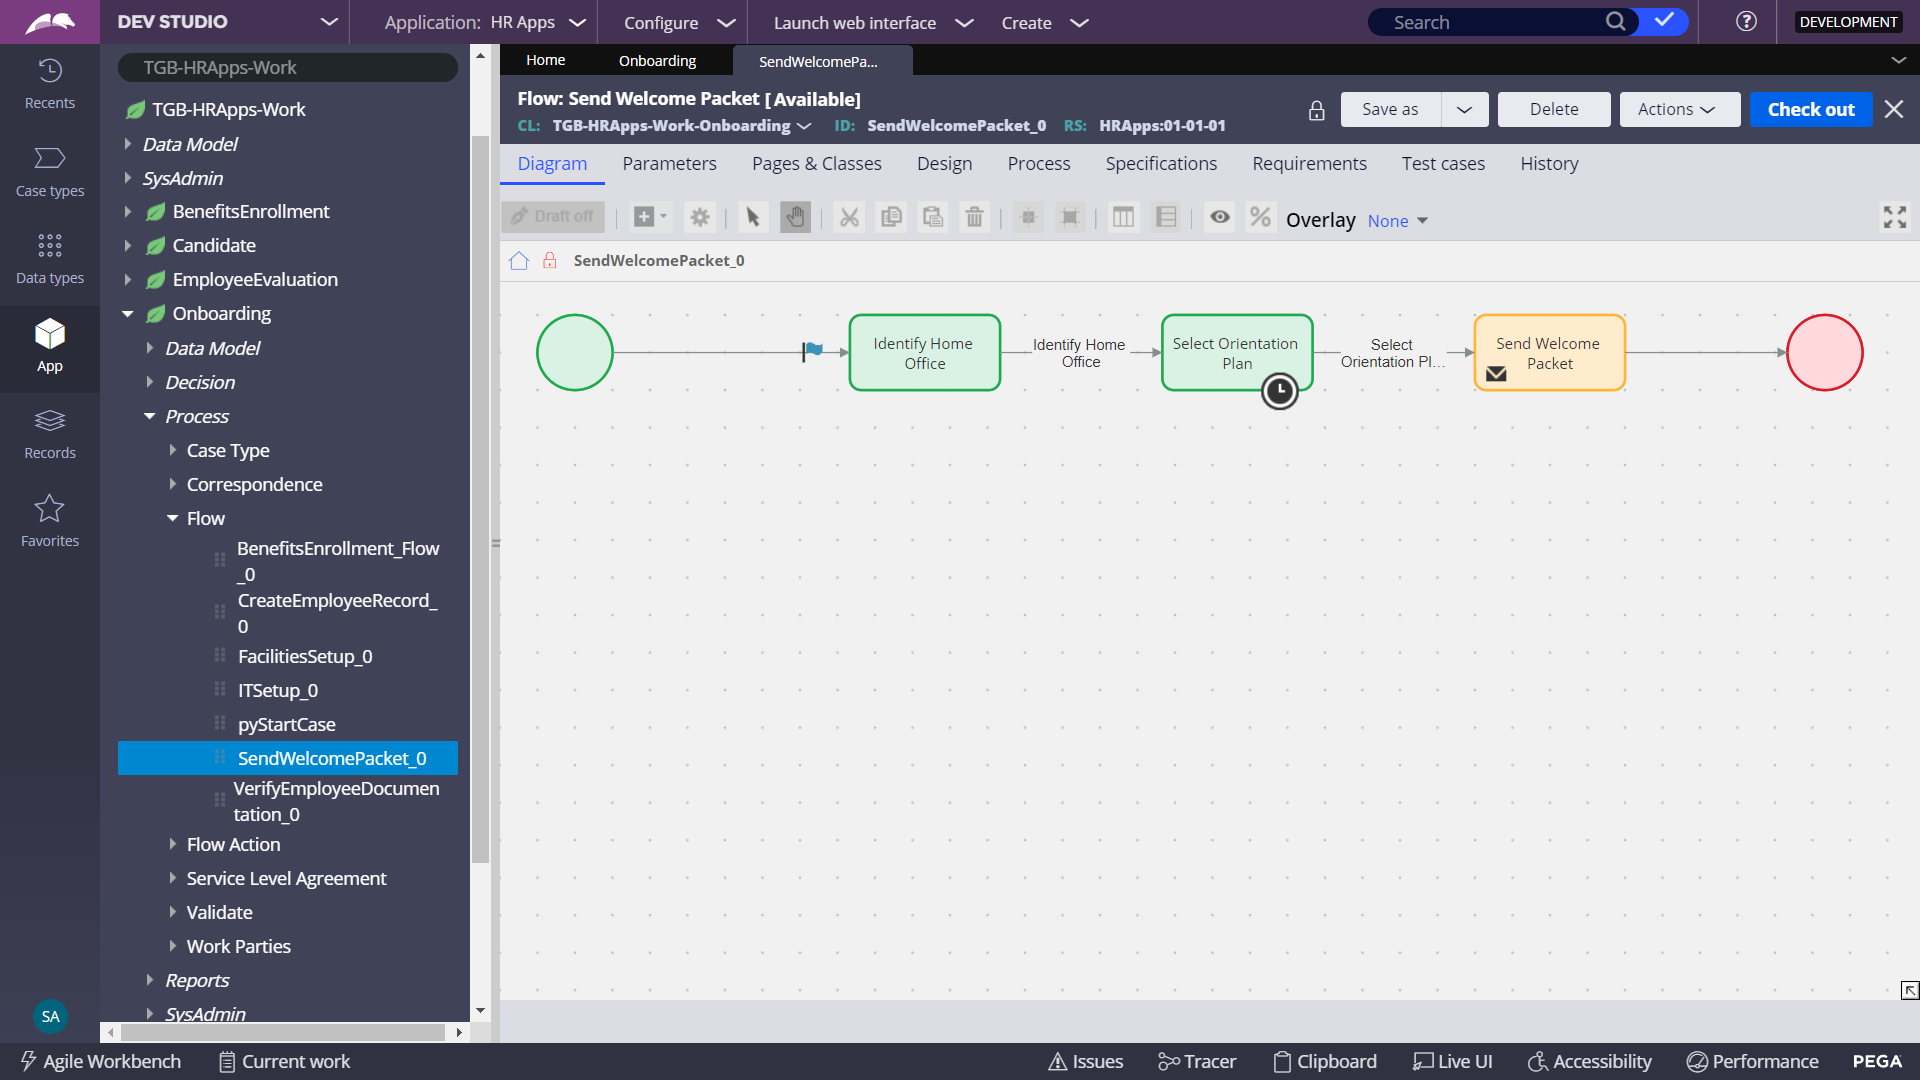The width and height of the screenshot is (1920, 1080).
Task: Open Case types in sidebar
Action: point(50,172)
